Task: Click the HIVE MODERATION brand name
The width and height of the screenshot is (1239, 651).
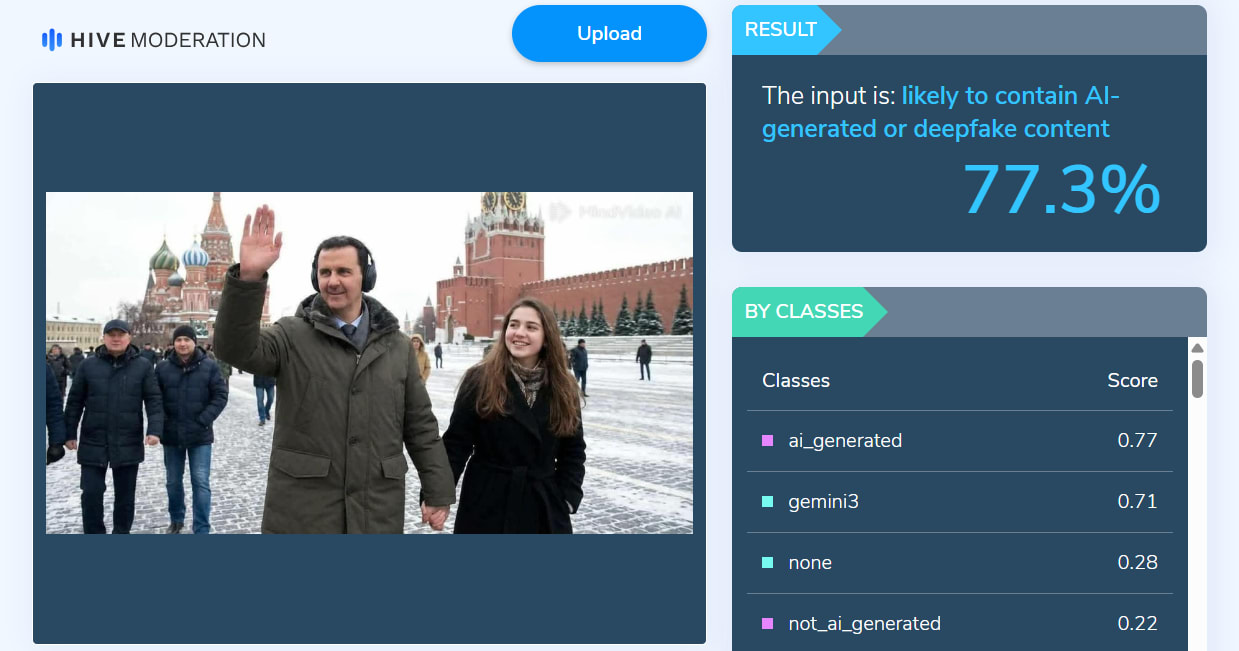Action: point(167,40)
